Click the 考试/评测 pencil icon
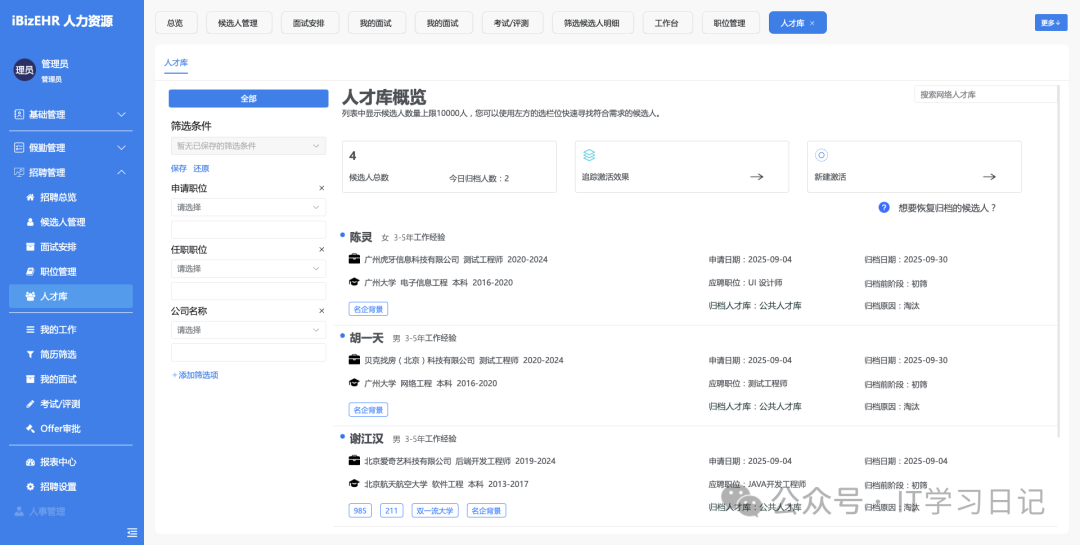 30,404
